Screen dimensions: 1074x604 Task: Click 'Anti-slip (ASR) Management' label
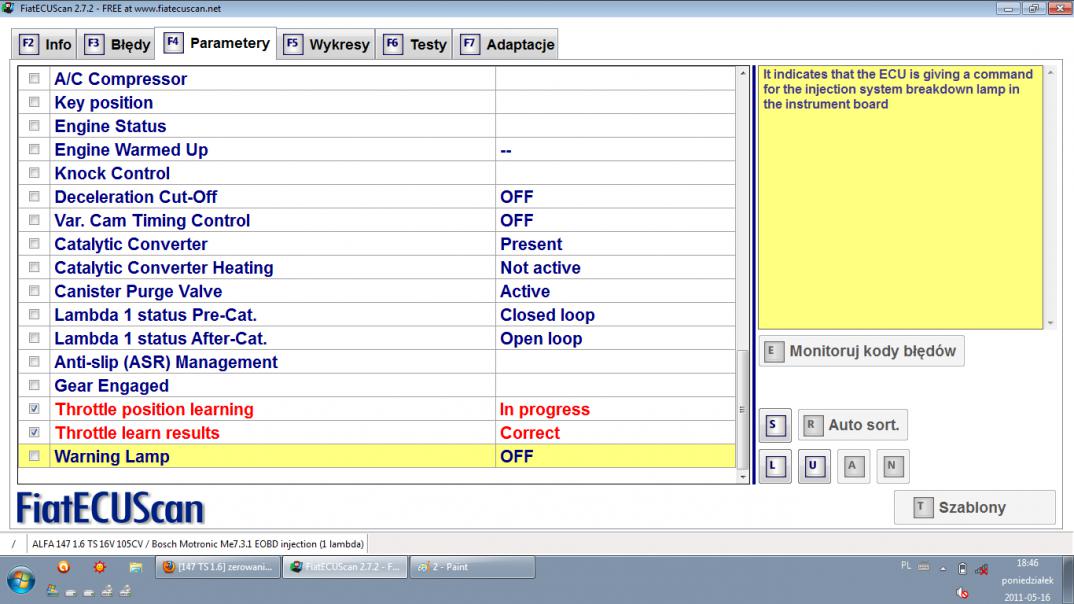(166, 362)
